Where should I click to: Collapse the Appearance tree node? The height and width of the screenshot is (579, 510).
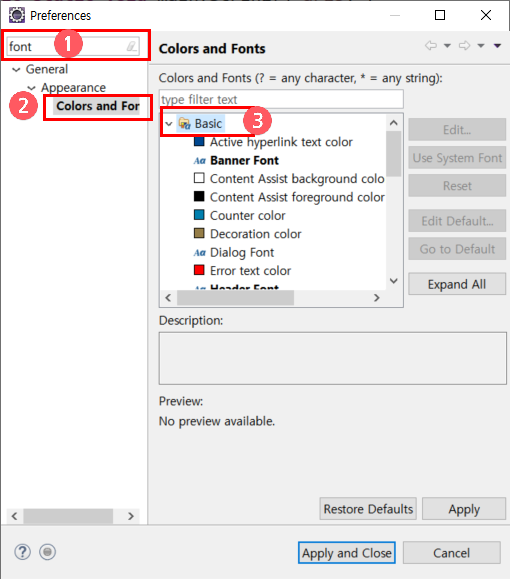pyautogui.click(x=32, y=88)
